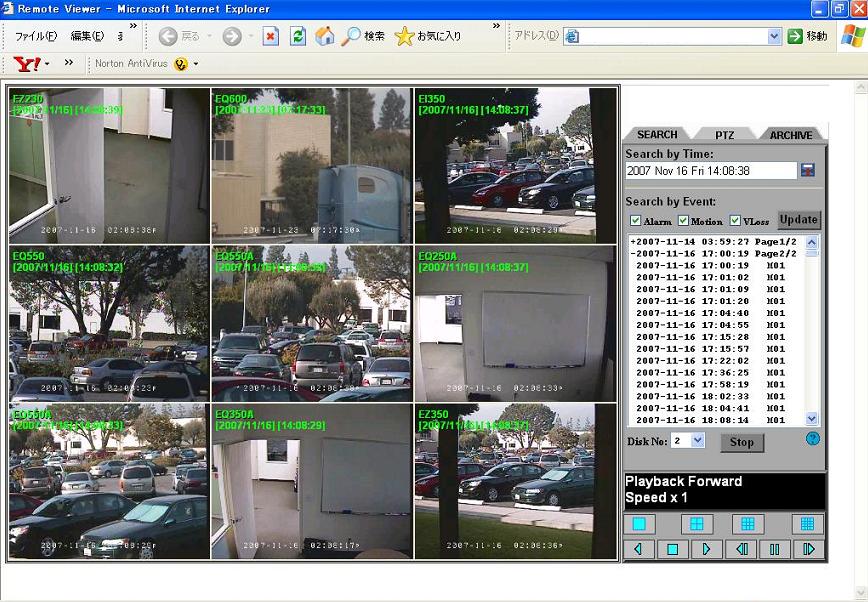This screenshot has width=868, height=602.
Task: Toggle the Alarm event checkbox
Action: [x=636, y=220]
